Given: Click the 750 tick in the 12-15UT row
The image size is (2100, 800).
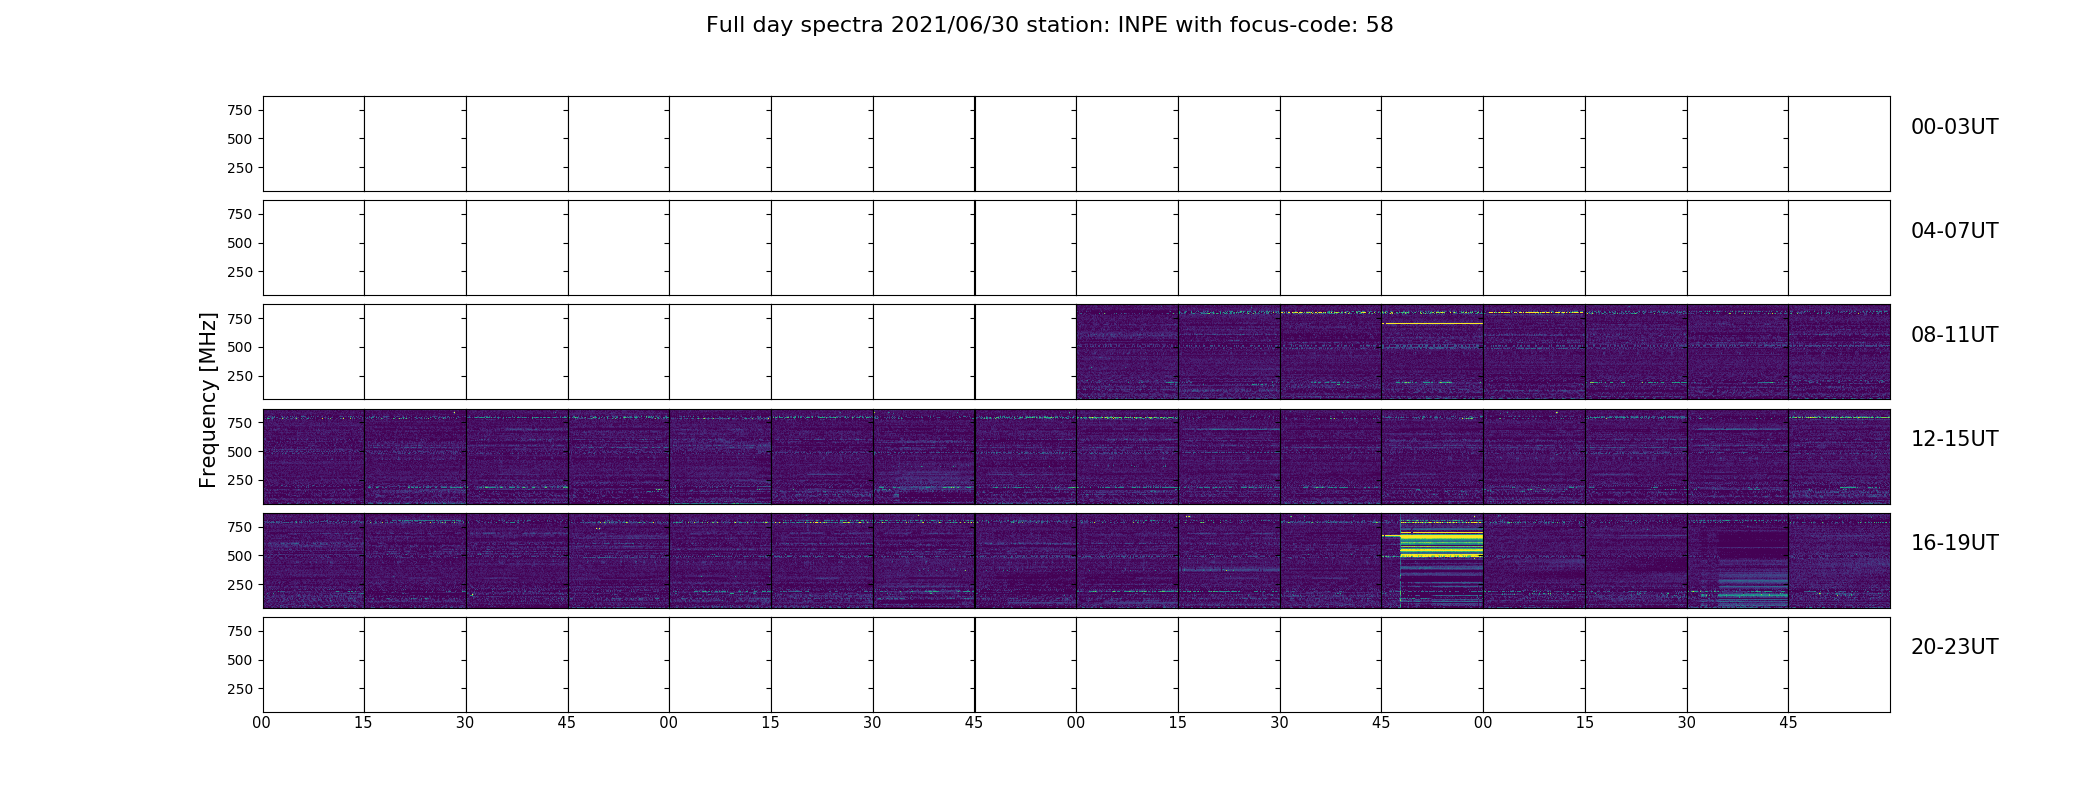Looking at the screenshot, I should click(x=240, y=423).
